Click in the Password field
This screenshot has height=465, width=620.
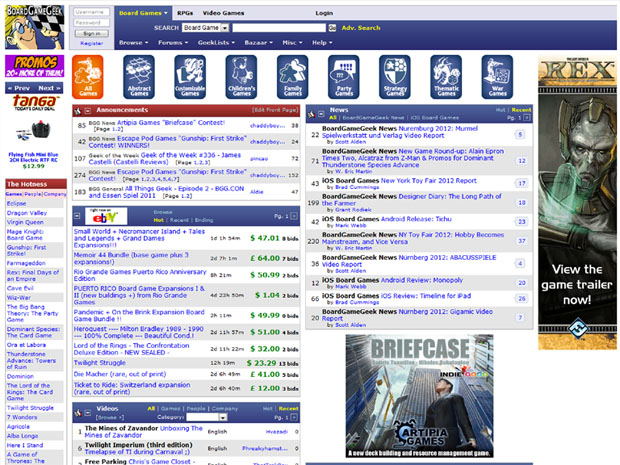coord(92,23)
